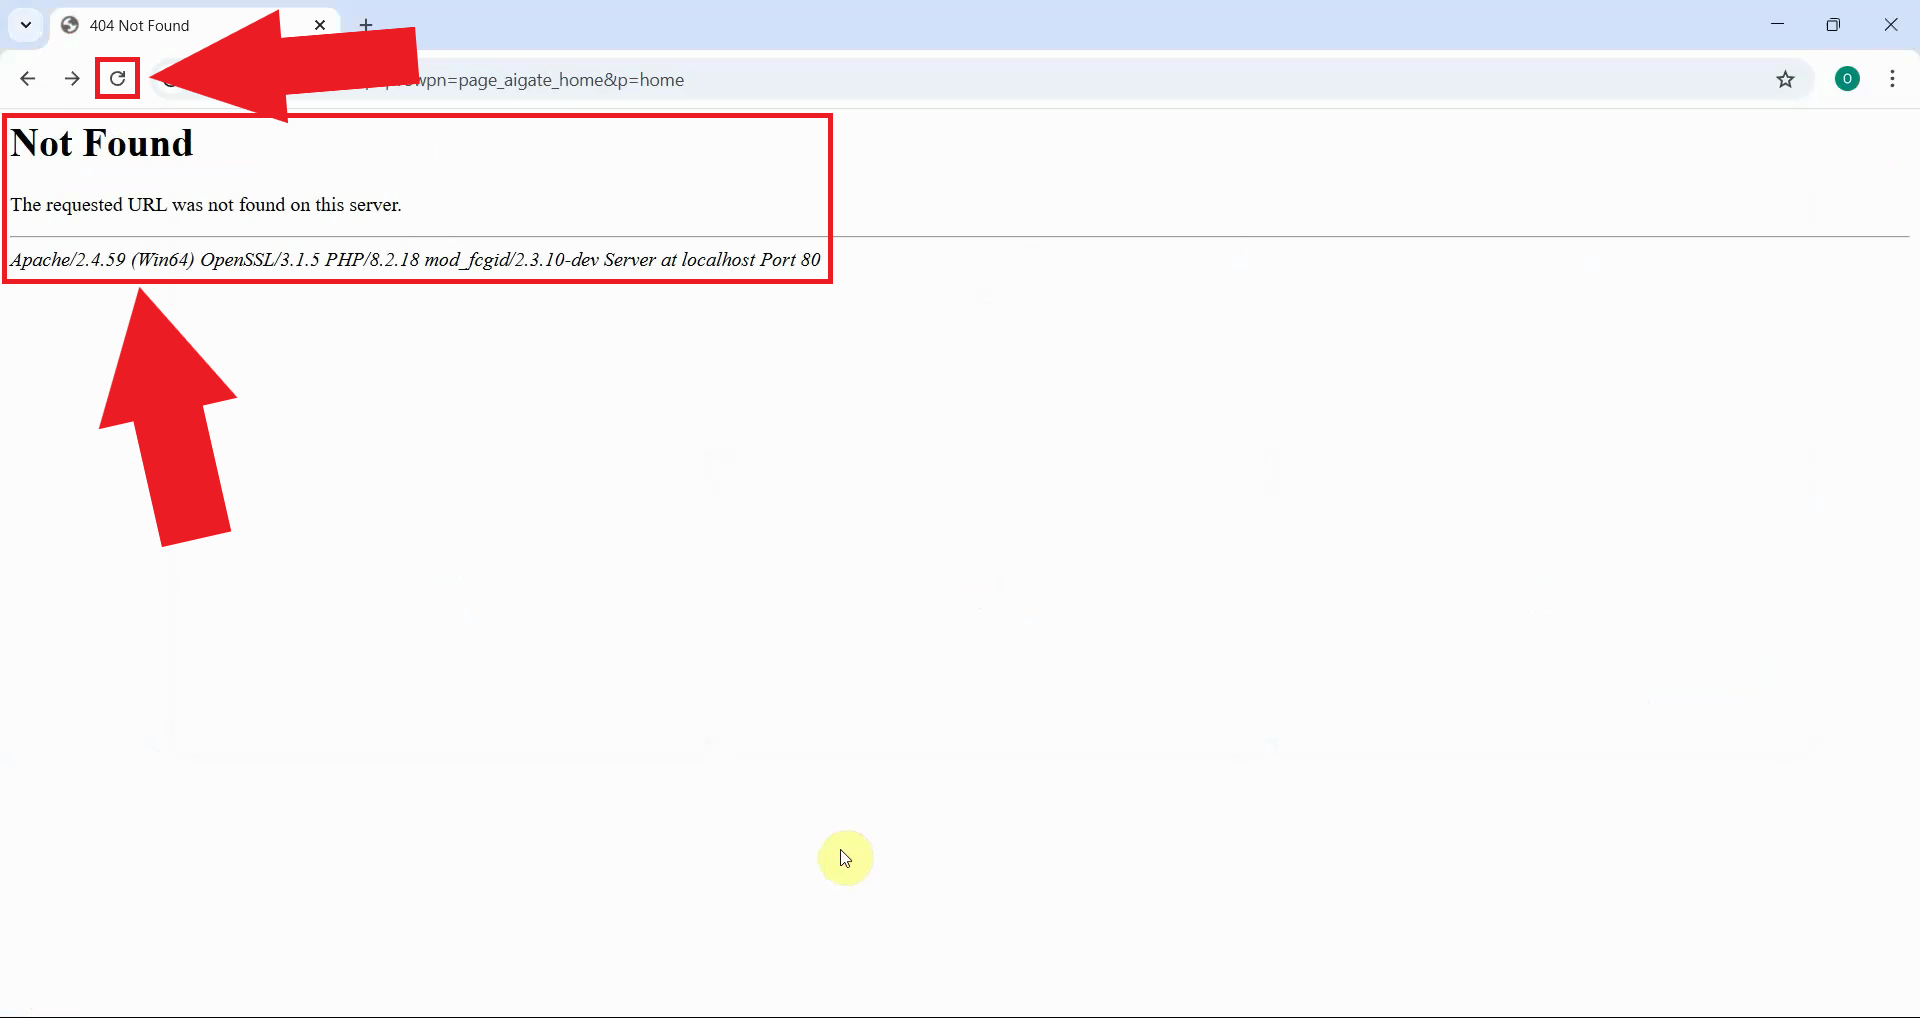Maximize the browser window
Screen dimensions: 1920x1018
tap(1835, 23)
